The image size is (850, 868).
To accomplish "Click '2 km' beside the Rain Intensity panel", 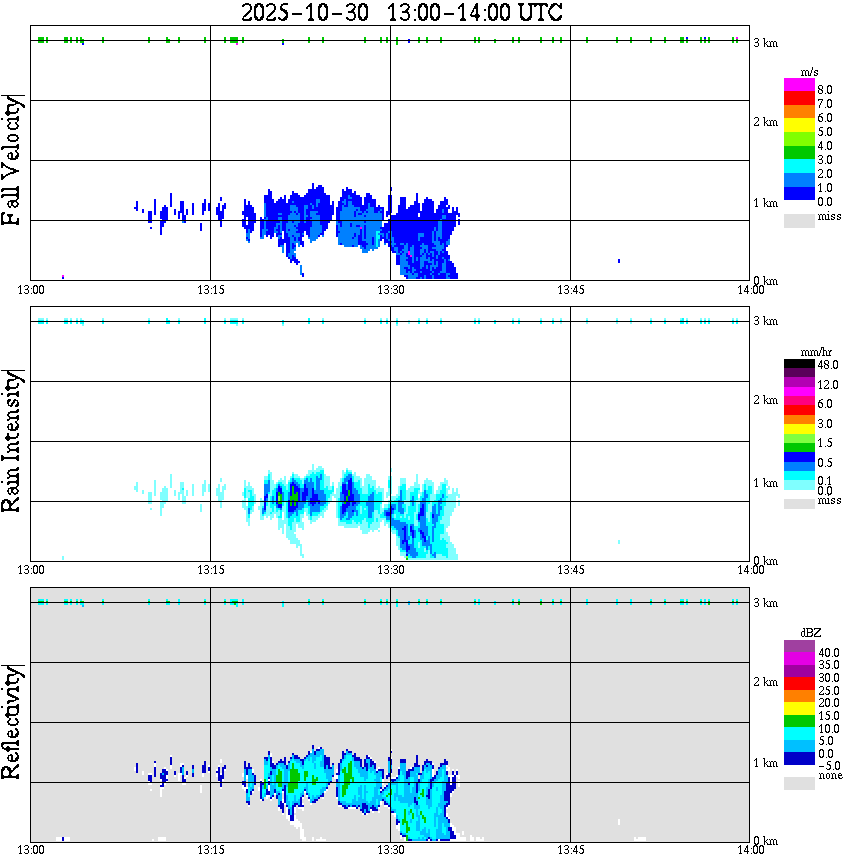I will 765,400.
